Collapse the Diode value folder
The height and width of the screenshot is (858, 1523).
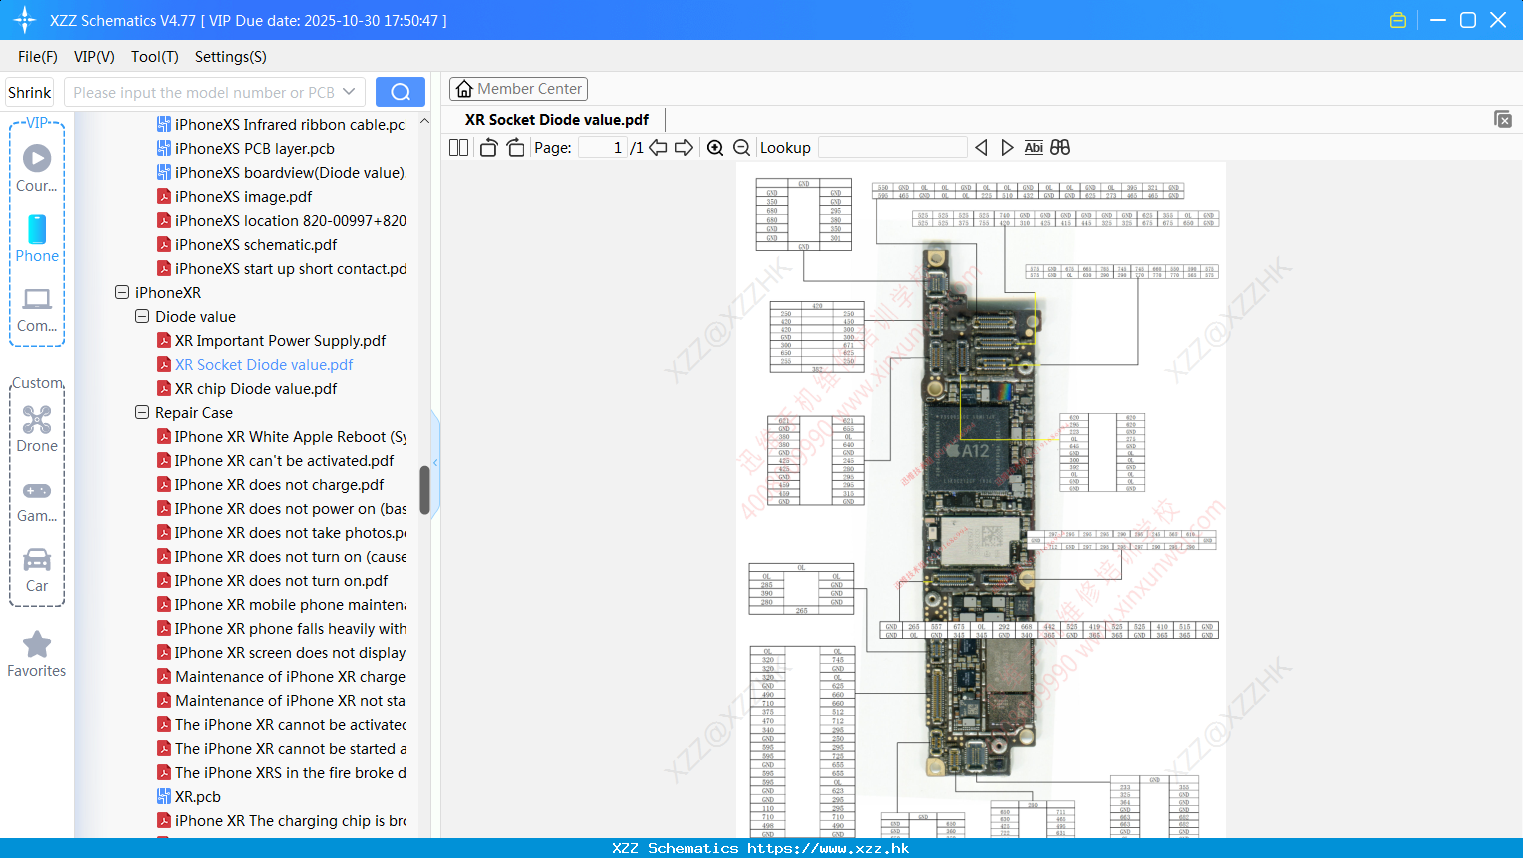tap(142, 317)
